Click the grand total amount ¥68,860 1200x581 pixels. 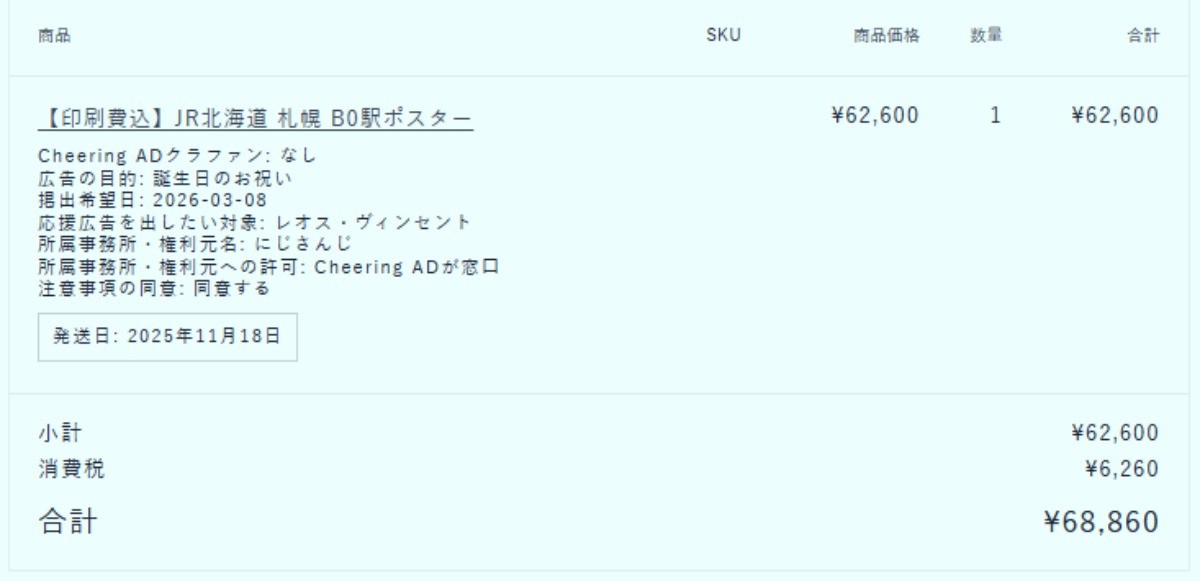(x=1101, y=522)
